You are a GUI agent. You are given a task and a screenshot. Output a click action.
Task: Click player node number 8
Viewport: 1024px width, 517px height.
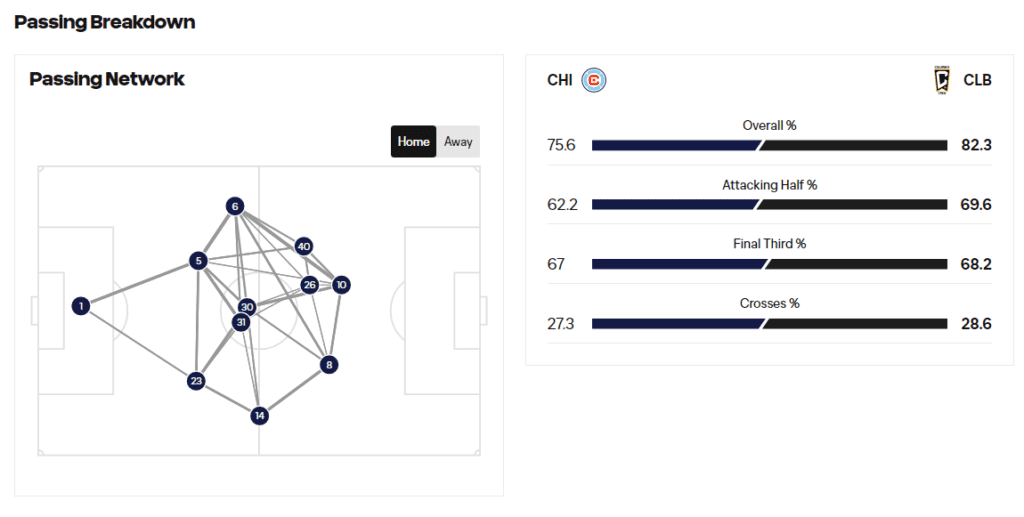[x=329, y=364]
